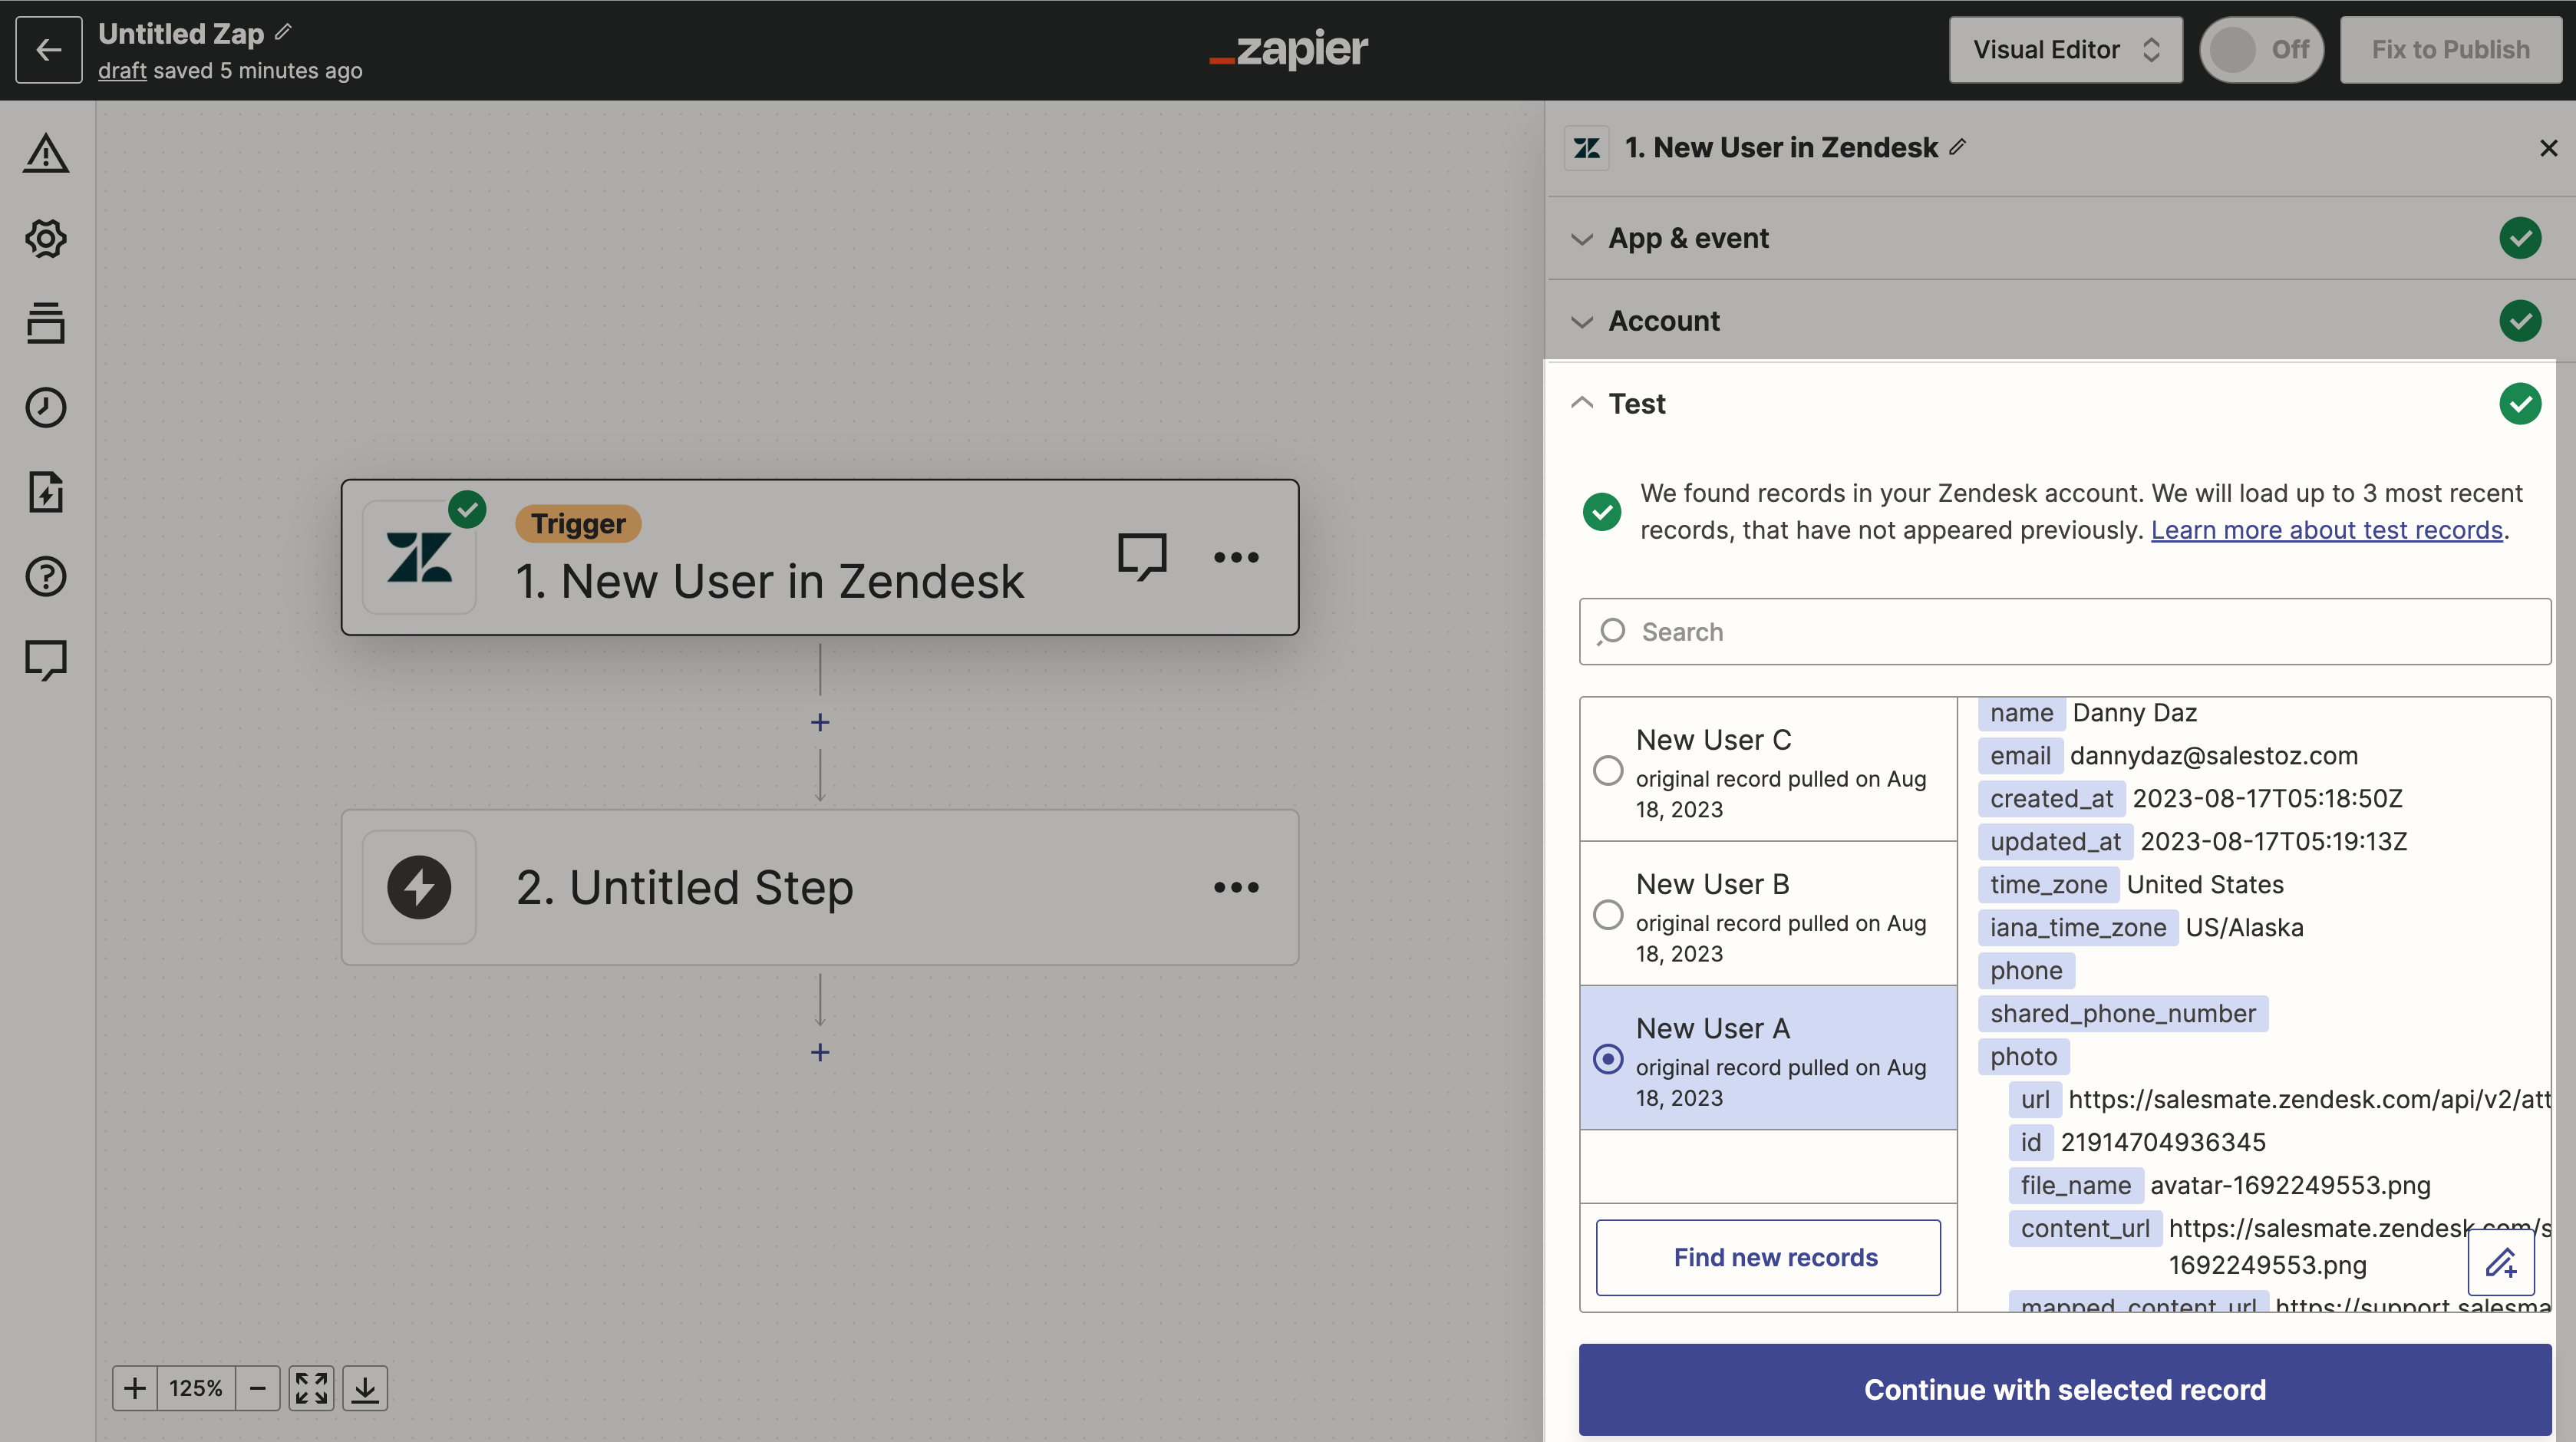Click the avatar-1692249553.png value
This screenshot has height=1442, width=2576.
(2290, 1185)
